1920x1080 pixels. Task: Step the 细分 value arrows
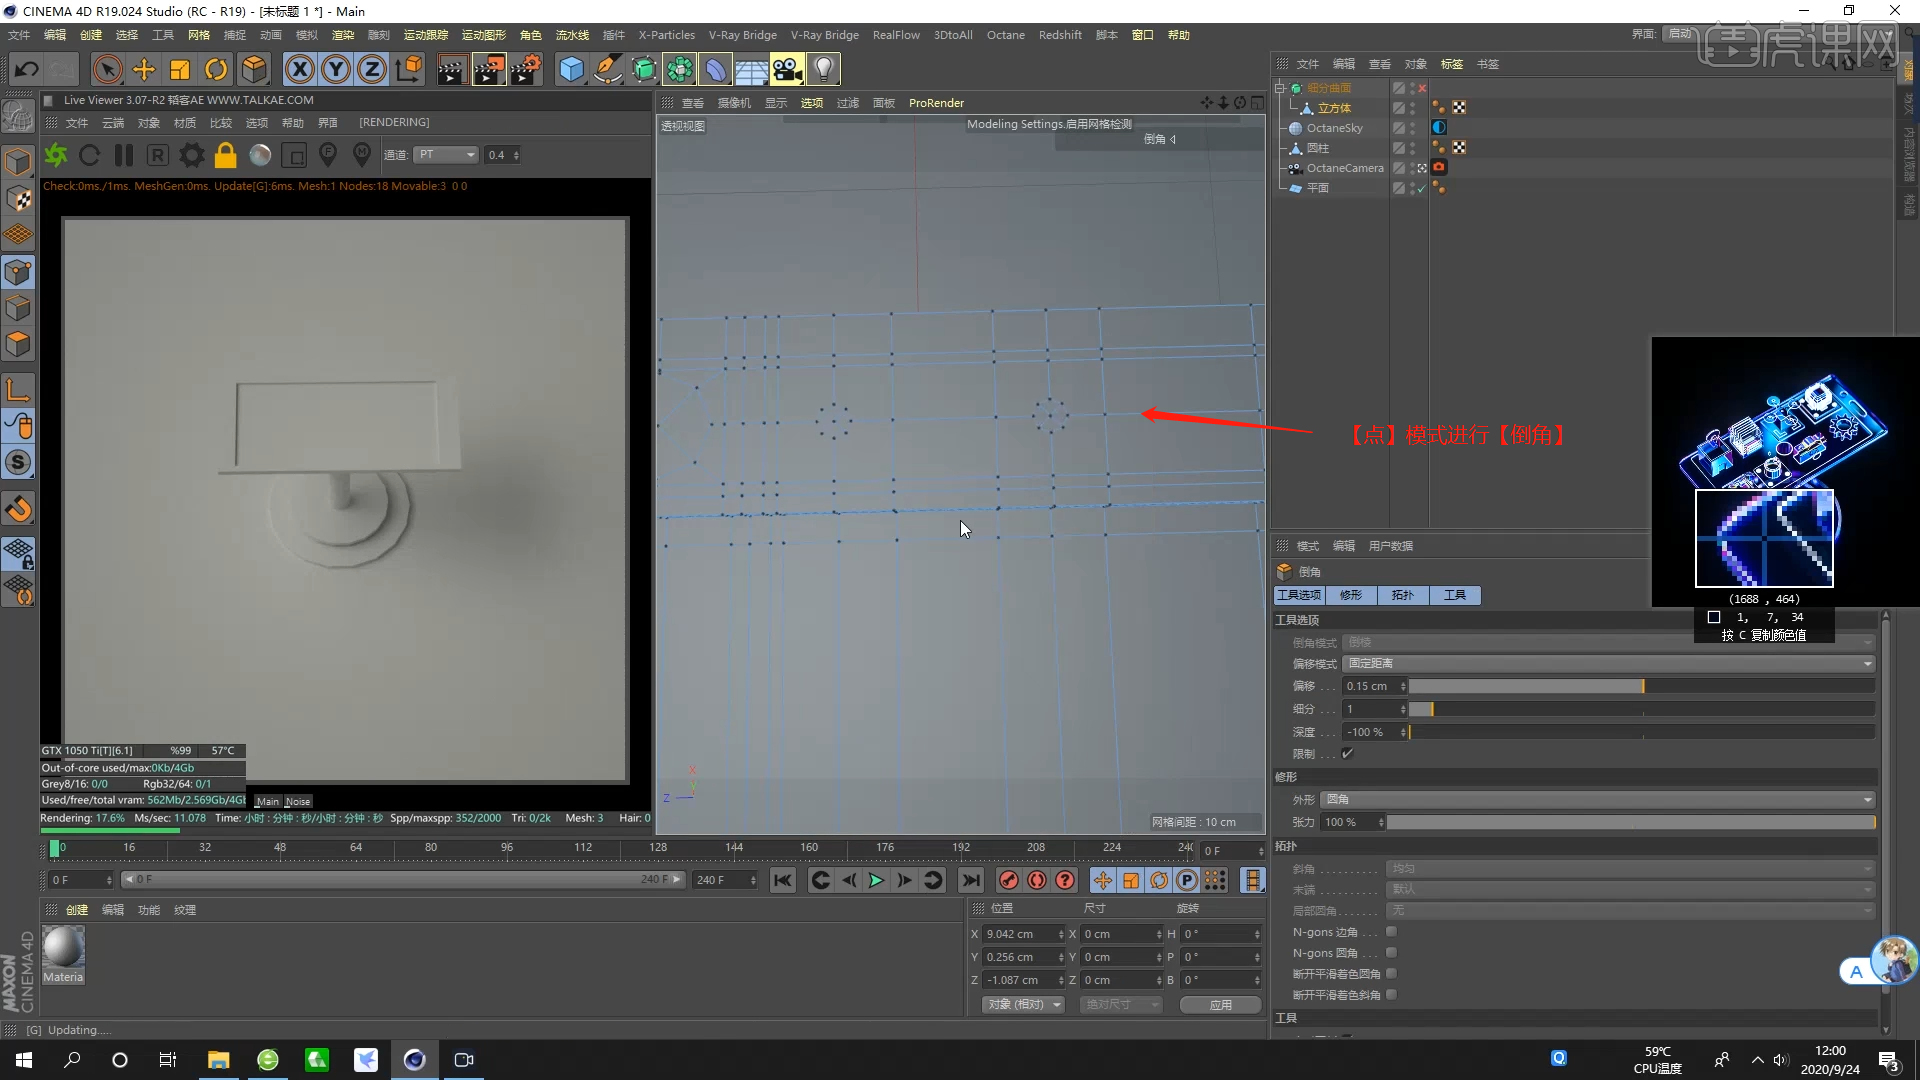tap(1403, 709)
